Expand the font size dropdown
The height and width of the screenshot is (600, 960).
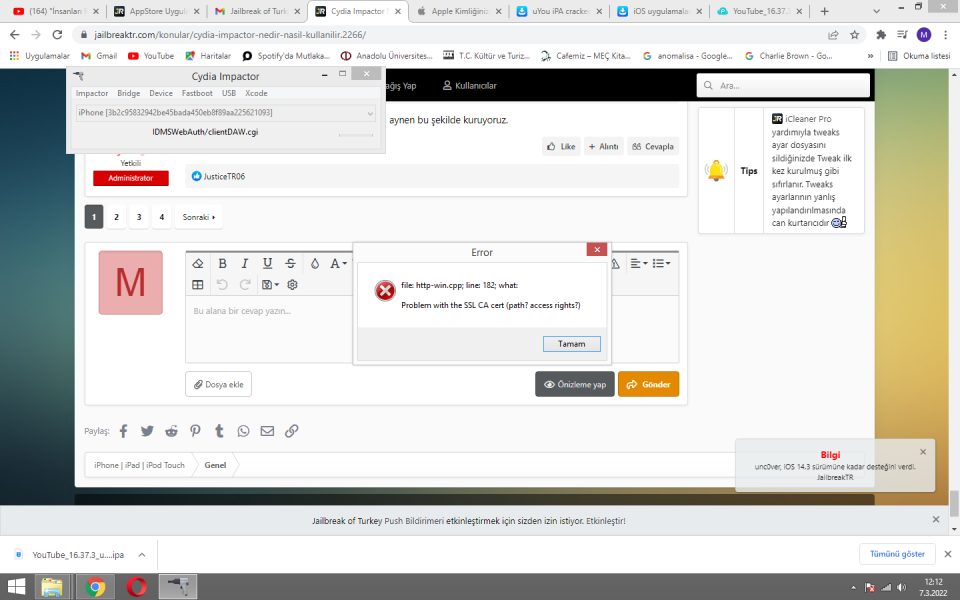pos(340,264)
